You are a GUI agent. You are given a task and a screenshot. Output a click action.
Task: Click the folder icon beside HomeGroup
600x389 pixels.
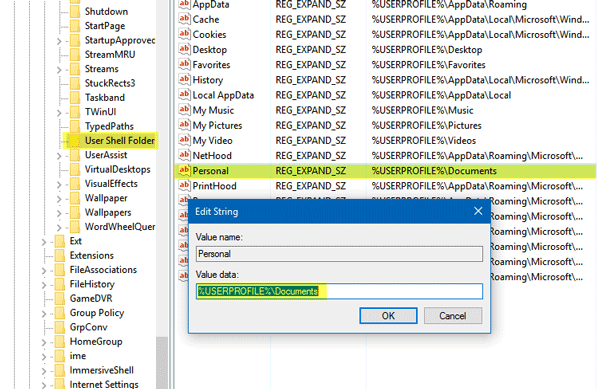point(60,341)
